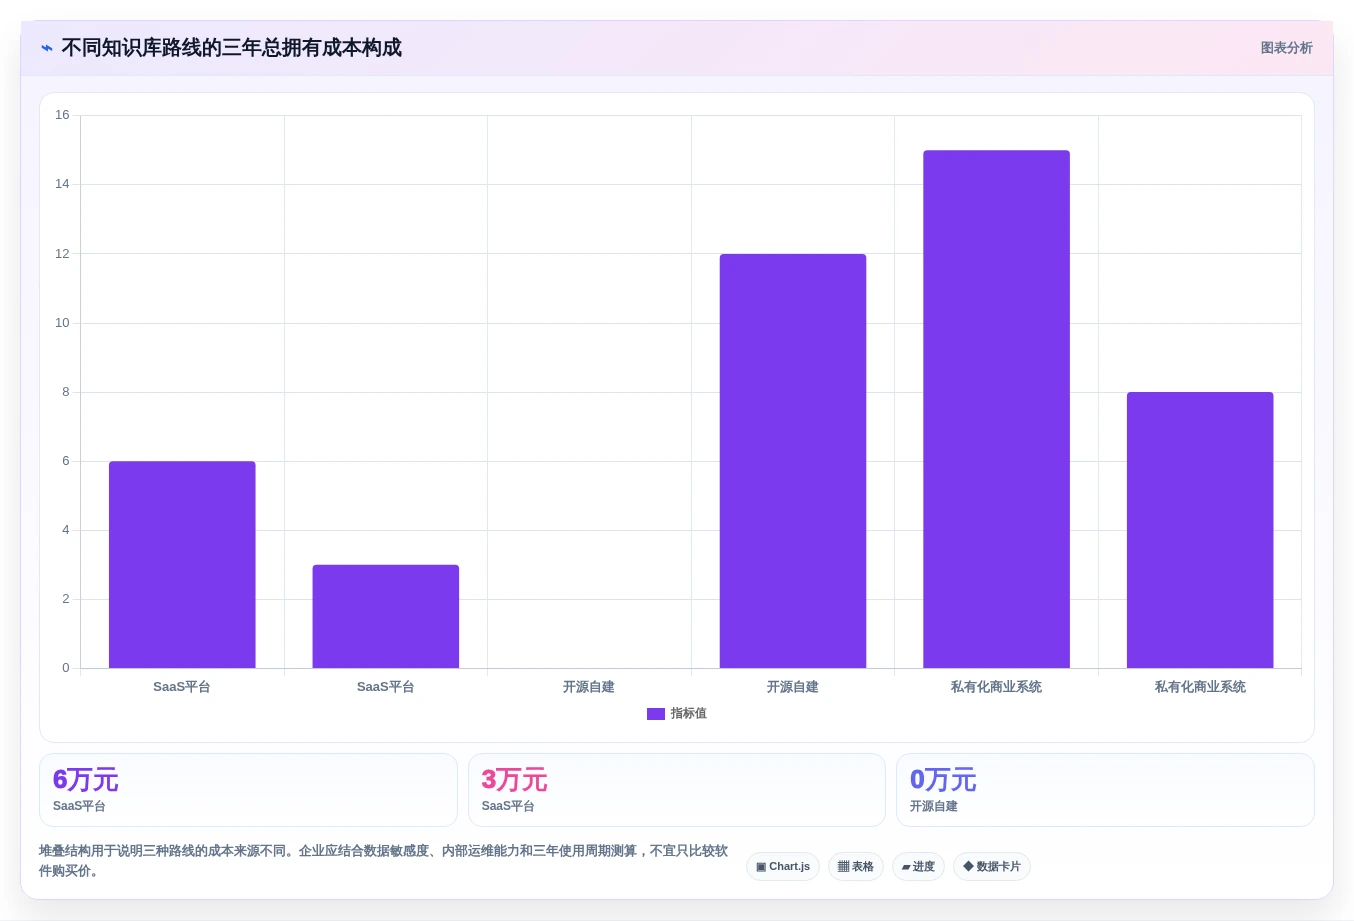
Task: Click the 表格 tag chip
Action: (x=856, y=867)
